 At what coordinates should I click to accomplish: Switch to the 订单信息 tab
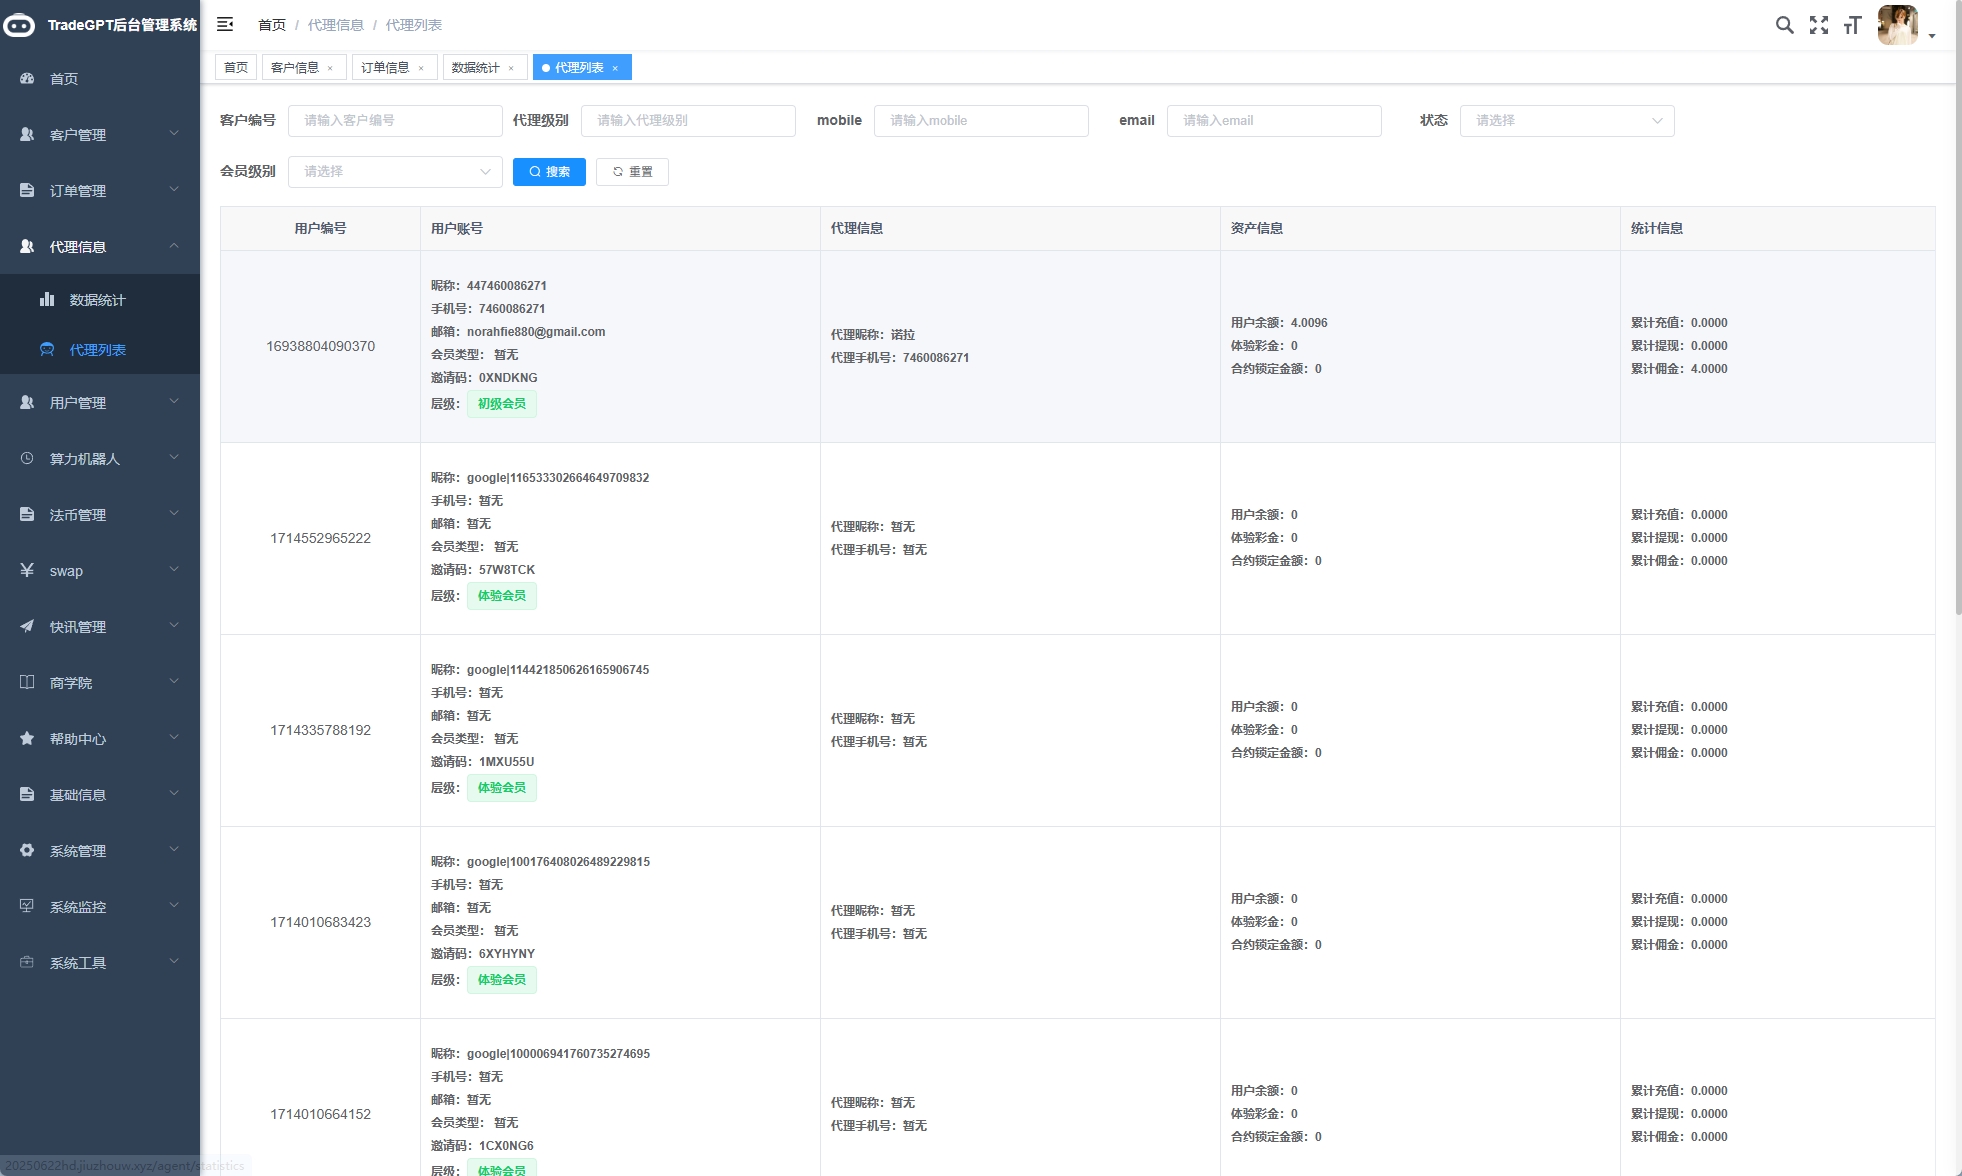[x=385, y=68]
